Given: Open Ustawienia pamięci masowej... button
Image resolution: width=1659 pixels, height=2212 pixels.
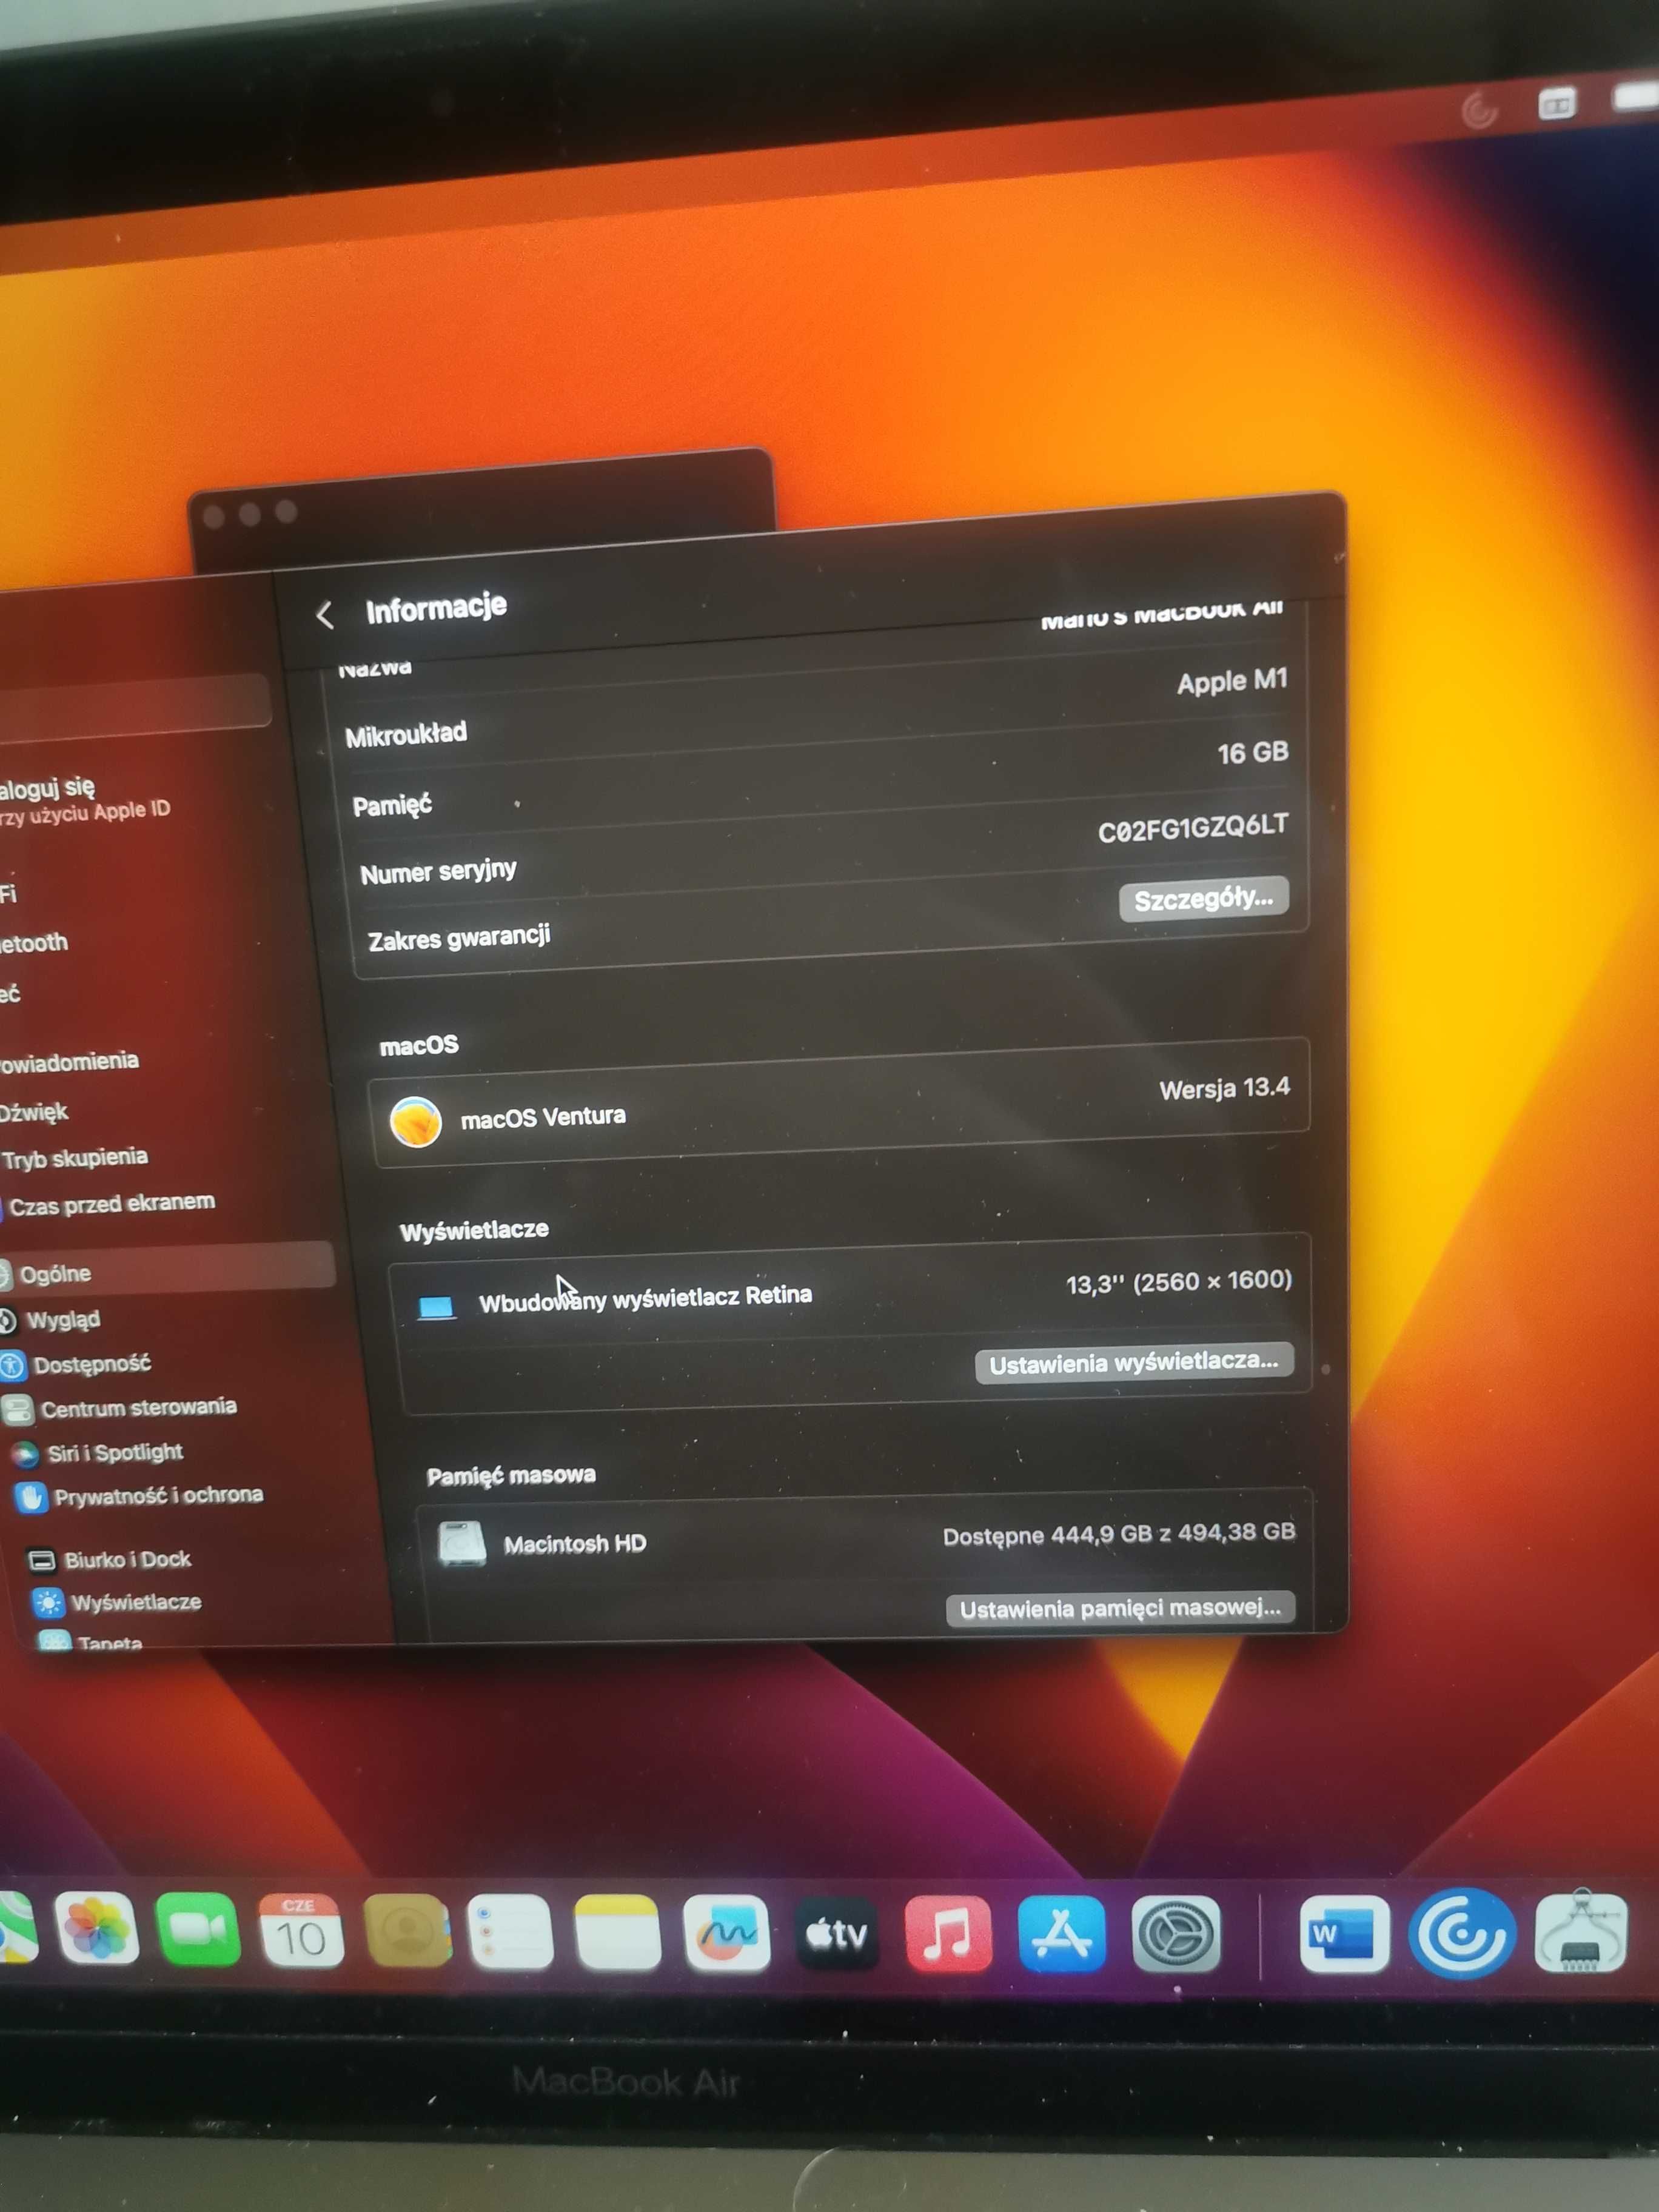Looking at the screenshot, I should (1120, 1608).
